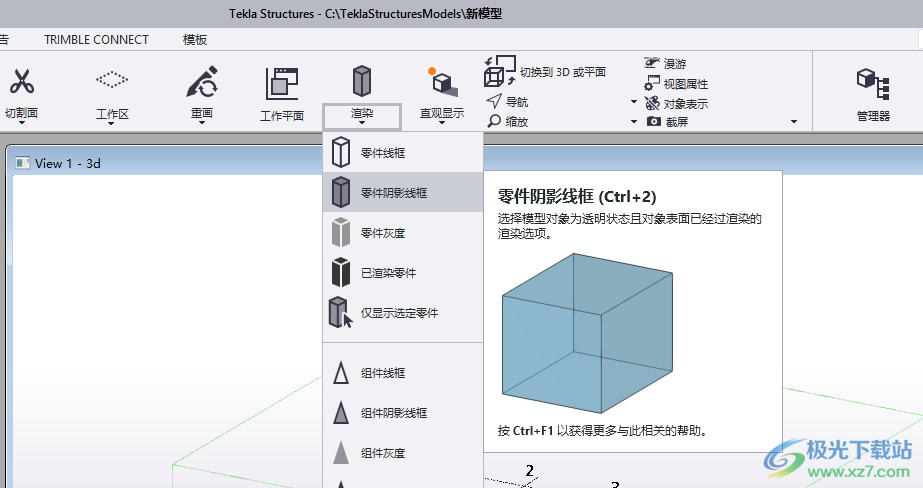The height and width of the screenshot is (488, 923).
Task: Click the 截屏 label
Action: coord(676,122)
